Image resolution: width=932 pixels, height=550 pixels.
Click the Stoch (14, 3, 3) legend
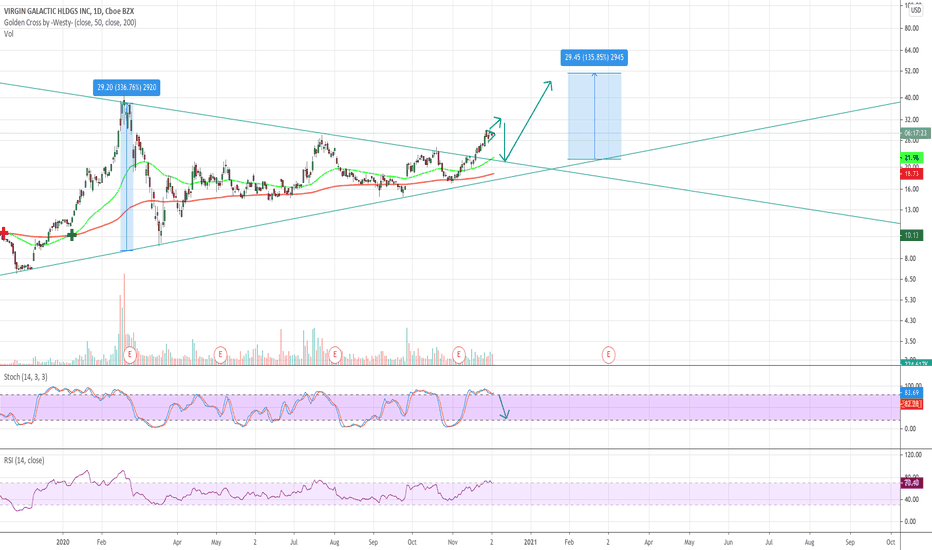[26, 377]
